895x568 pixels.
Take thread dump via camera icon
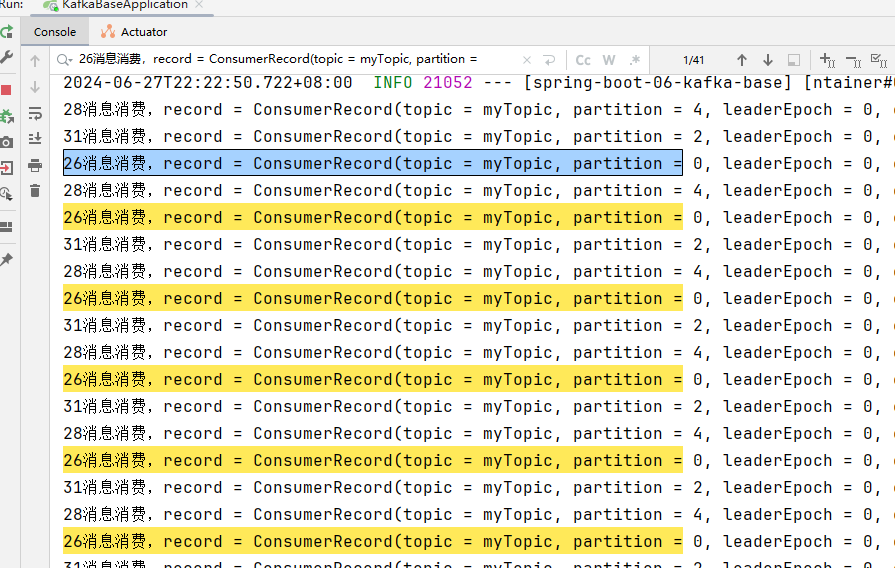[6, 142]
